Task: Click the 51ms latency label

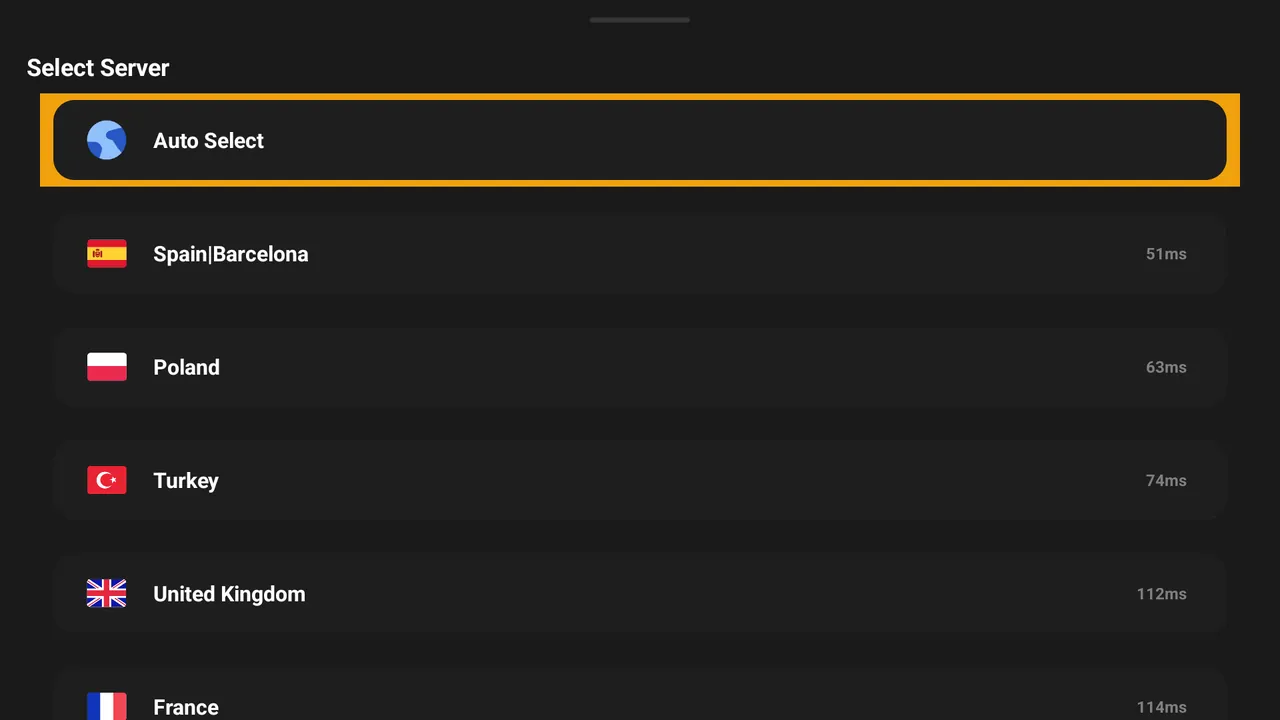Action: 1166,254
